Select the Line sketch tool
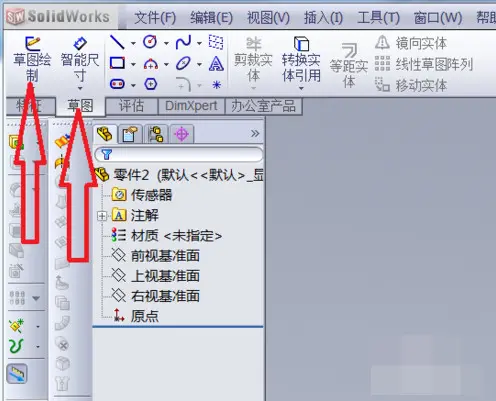496x401 pixels. [x=117, y=42]
